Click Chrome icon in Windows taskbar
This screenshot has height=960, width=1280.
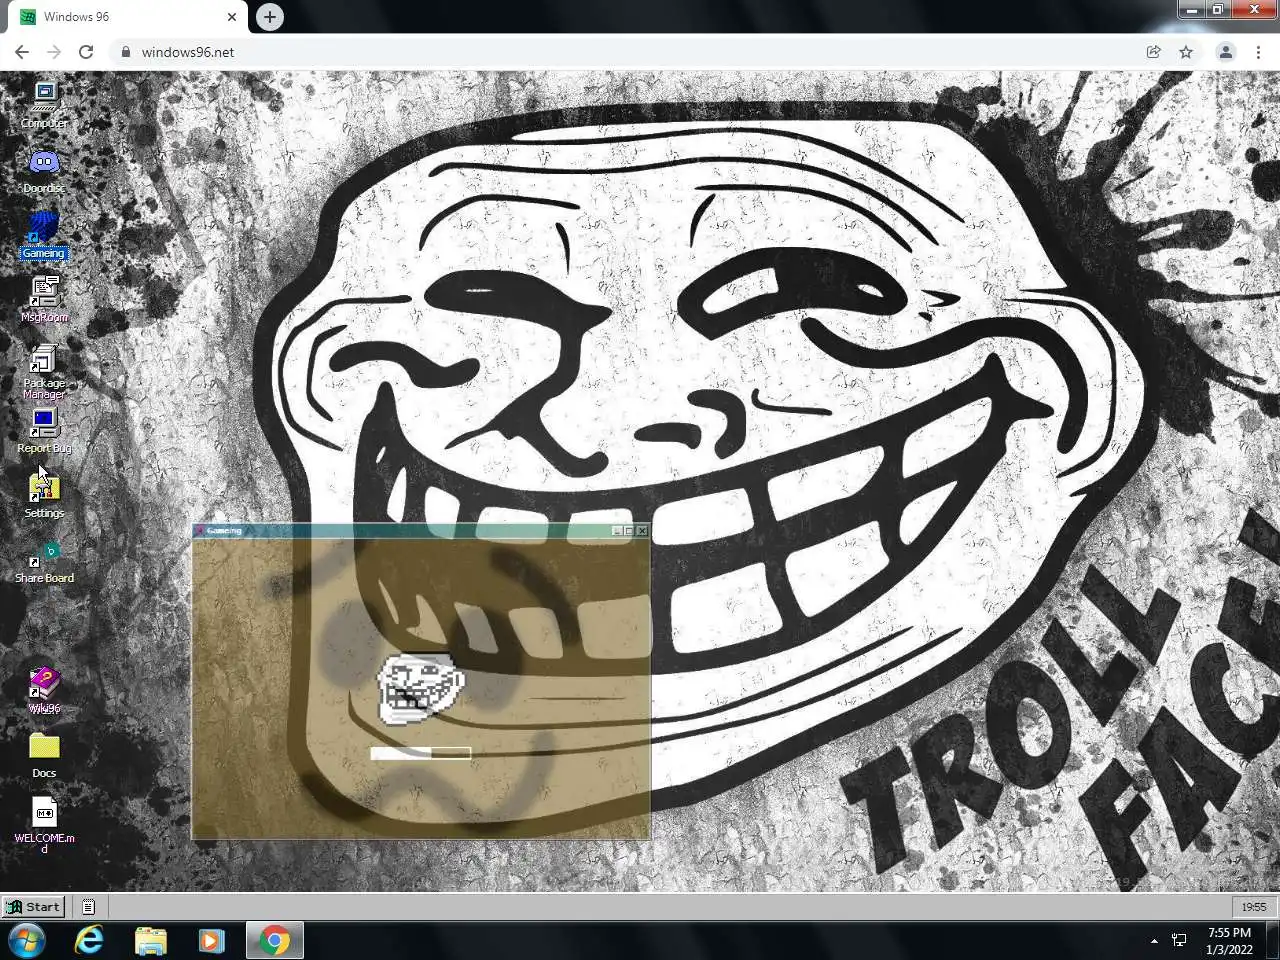pos(274,940)
